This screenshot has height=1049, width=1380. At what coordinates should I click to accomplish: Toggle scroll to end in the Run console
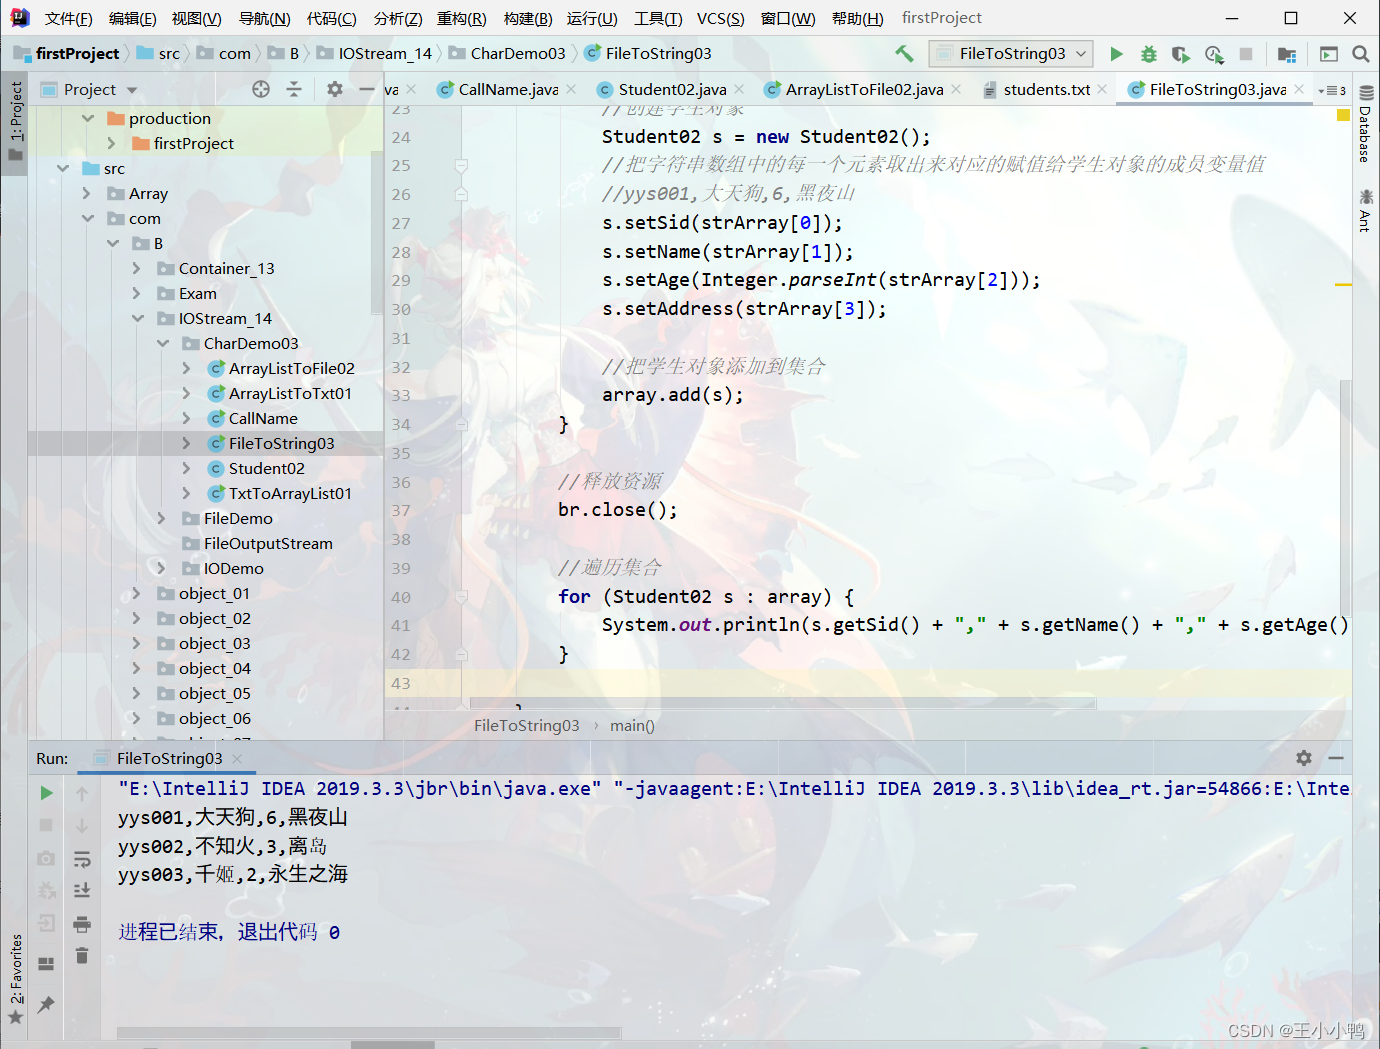click(82, 890)
